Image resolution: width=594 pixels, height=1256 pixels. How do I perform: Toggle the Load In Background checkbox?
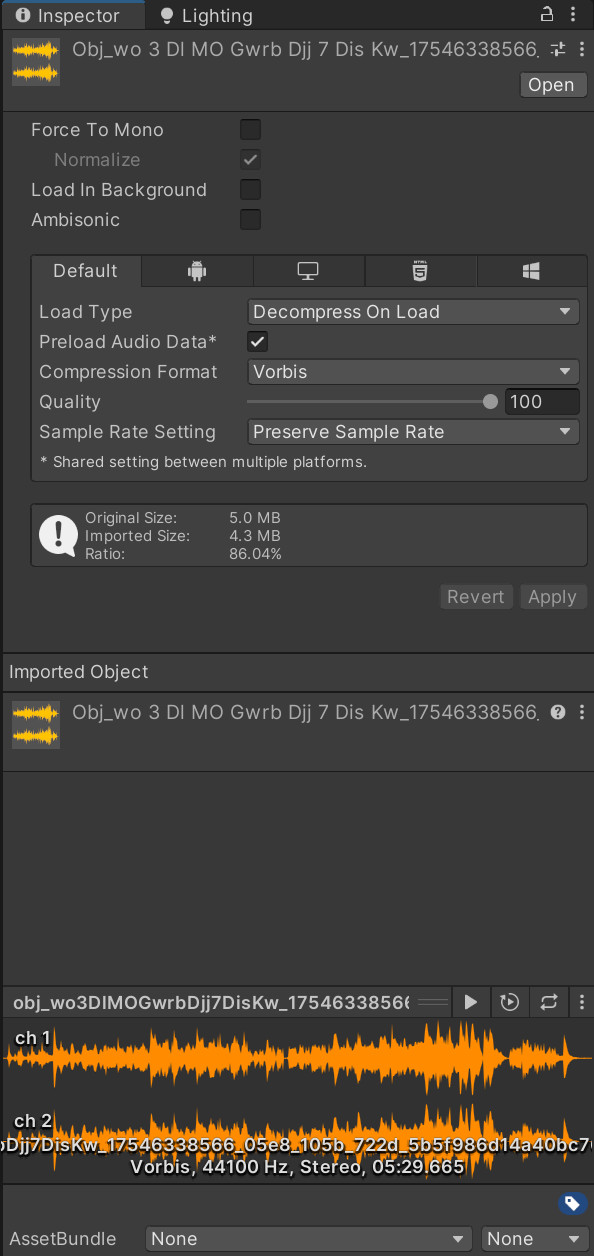click(251, 190)
